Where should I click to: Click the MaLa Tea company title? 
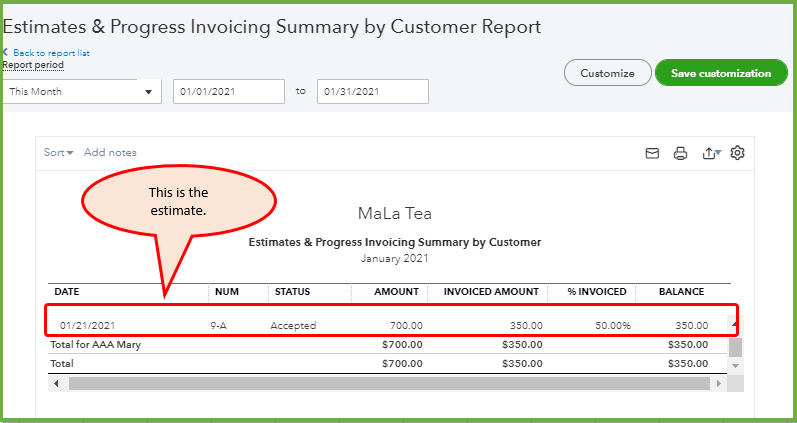394,214
